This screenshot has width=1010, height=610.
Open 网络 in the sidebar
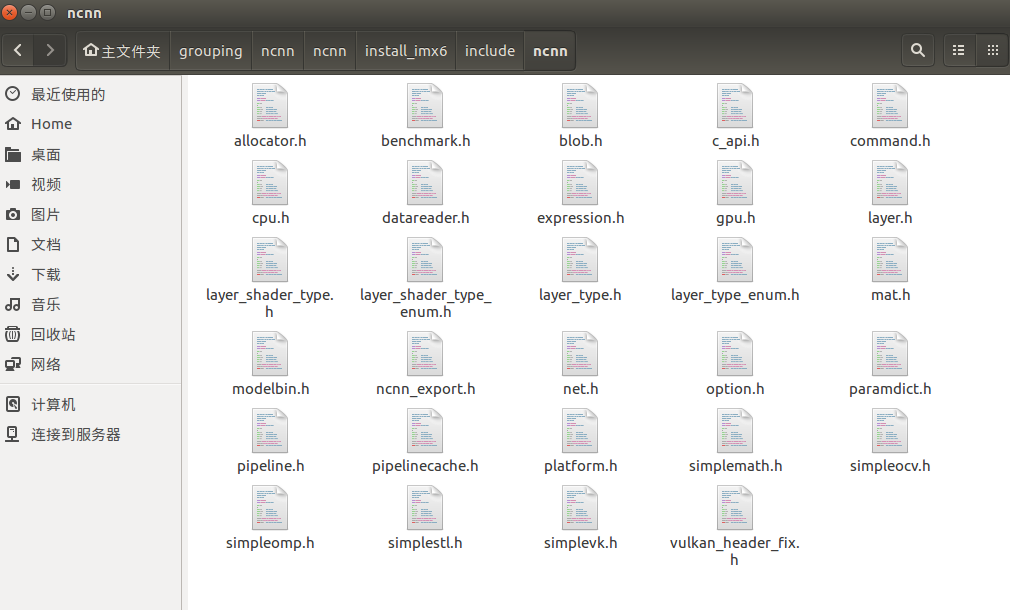(90, 365)
